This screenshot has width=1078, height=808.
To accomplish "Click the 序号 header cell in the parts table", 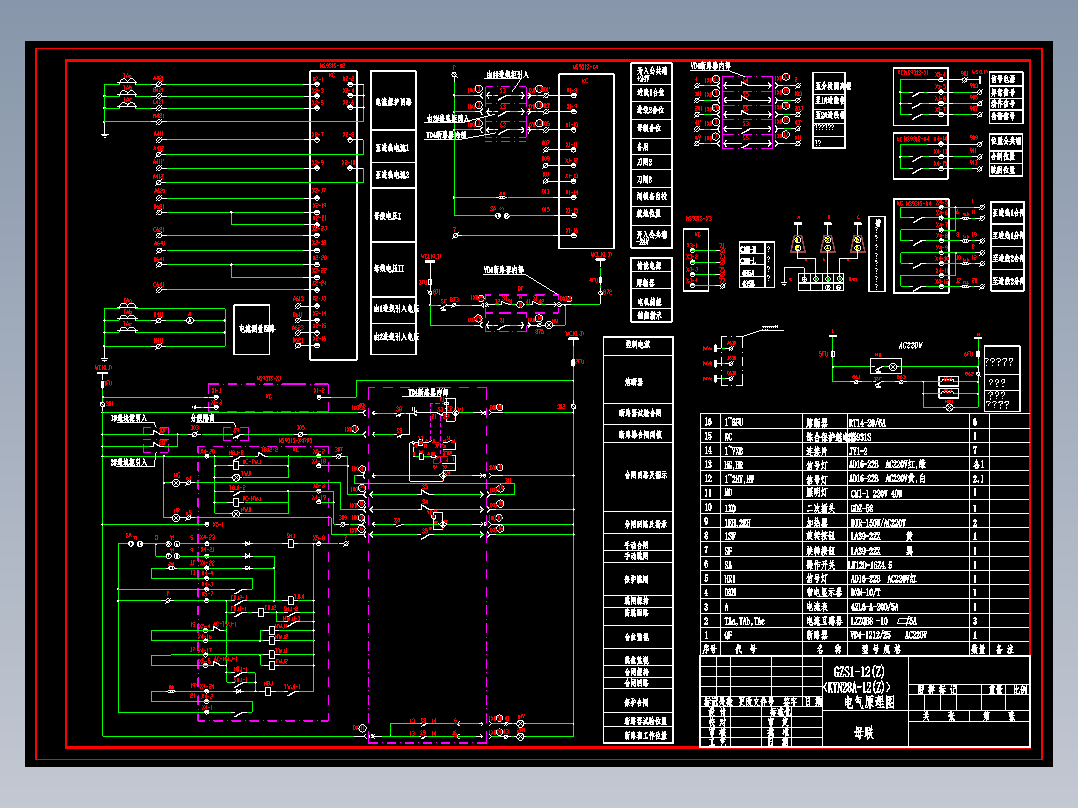I will point(710,649).
